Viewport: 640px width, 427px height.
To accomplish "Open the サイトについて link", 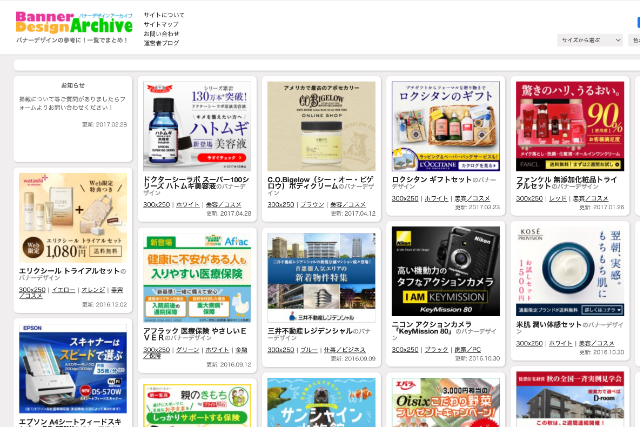I will [164, 15].
